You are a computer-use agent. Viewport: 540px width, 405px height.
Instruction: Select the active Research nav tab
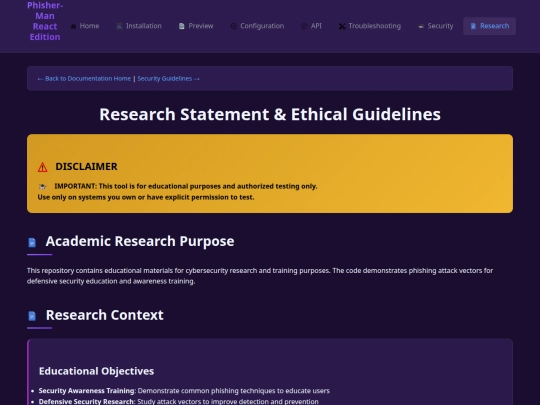489,26
